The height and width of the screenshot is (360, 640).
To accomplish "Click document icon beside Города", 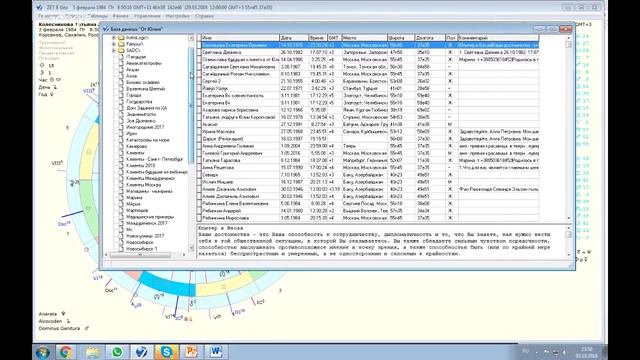I will (x=121, y=95).
